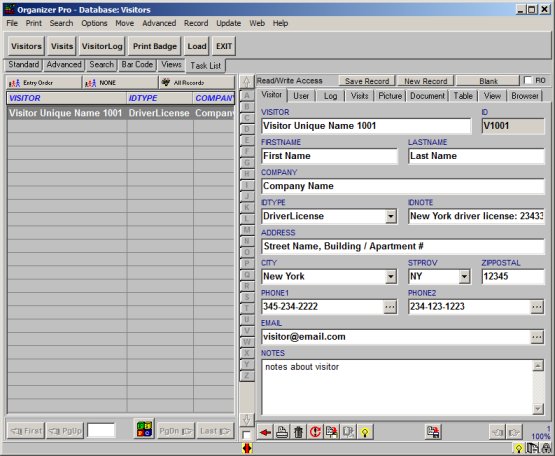Switch to the Browser tab
Viewport: 555px width, 456px height.
tap(525, 96)
